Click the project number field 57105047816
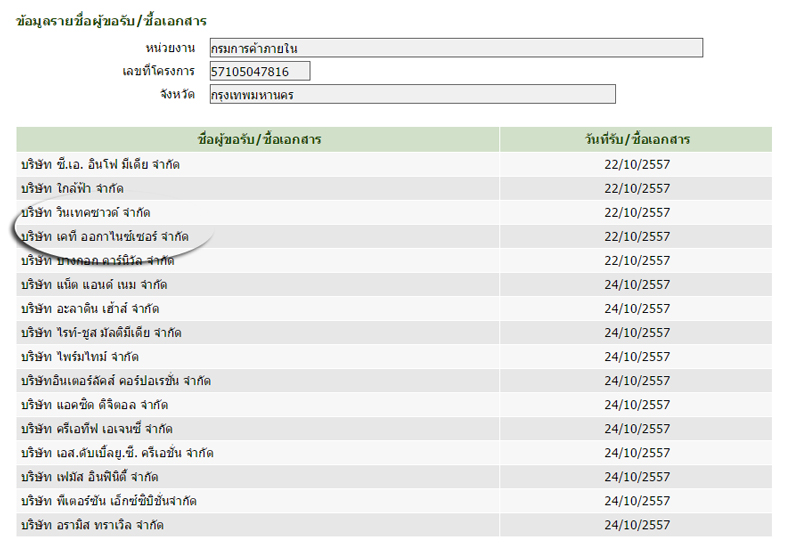 coord(259,71)
